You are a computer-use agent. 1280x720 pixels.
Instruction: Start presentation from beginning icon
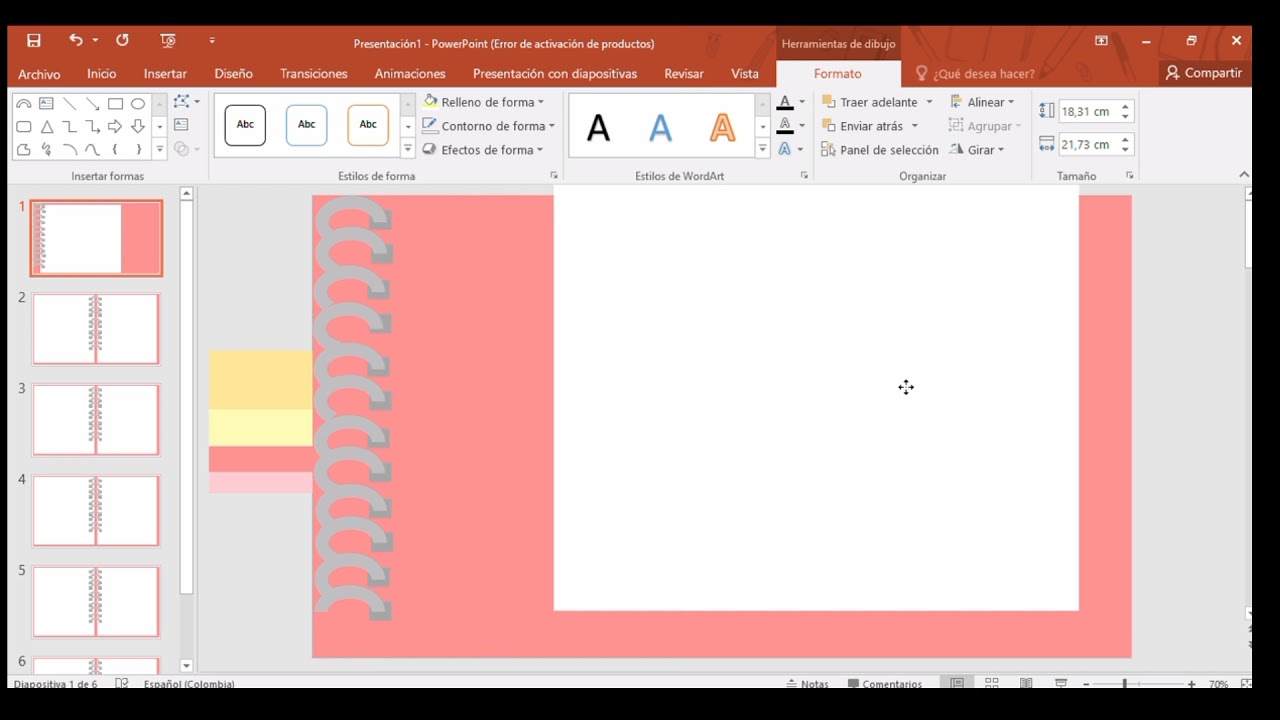[168, 41]
